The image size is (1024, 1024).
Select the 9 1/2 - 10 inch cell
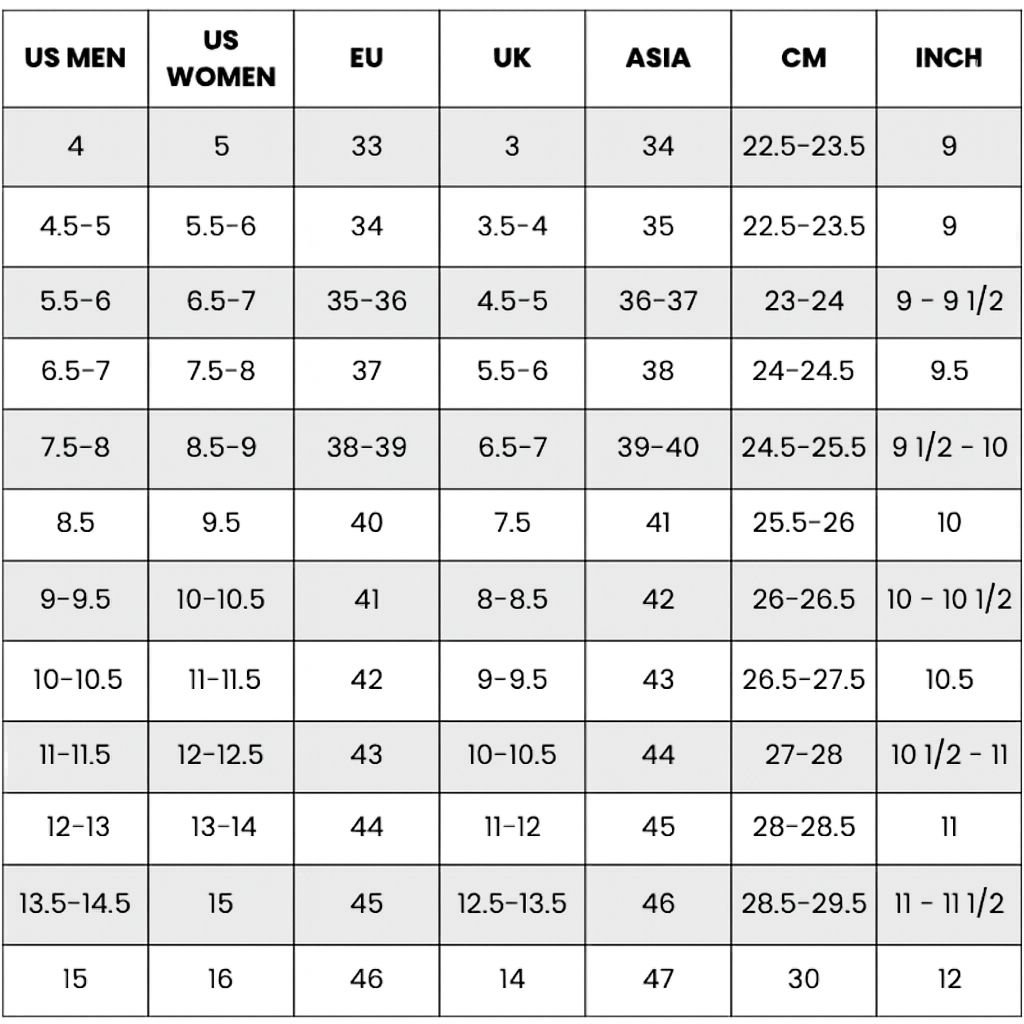click(949, 447)
